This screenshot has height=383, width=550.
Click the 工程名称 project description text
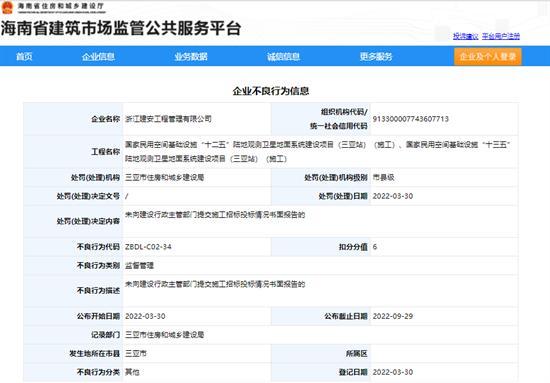coord(317,152)
